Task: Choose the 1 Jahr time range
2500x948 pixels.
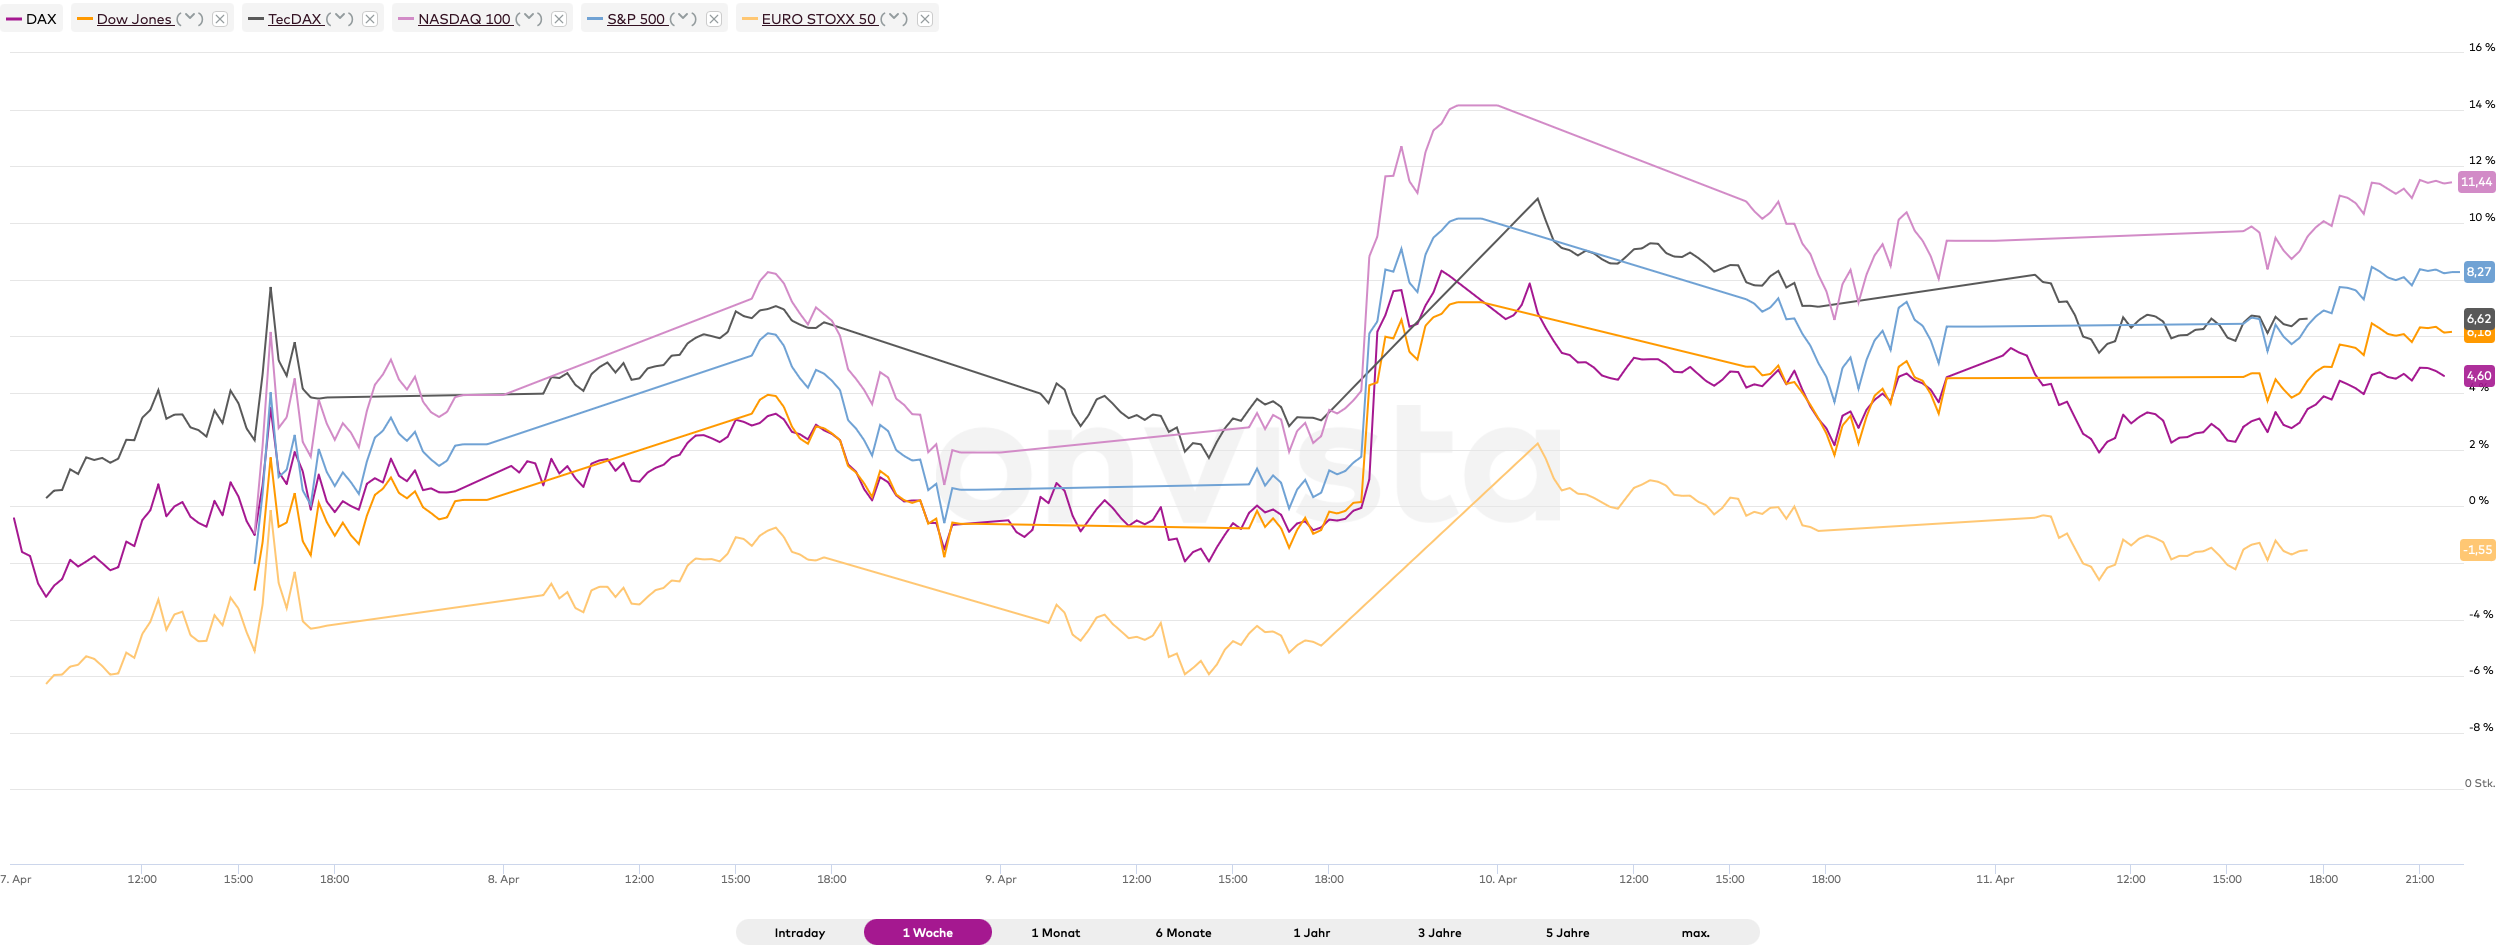Action: pyautogui.click(x=1312, y=933)
